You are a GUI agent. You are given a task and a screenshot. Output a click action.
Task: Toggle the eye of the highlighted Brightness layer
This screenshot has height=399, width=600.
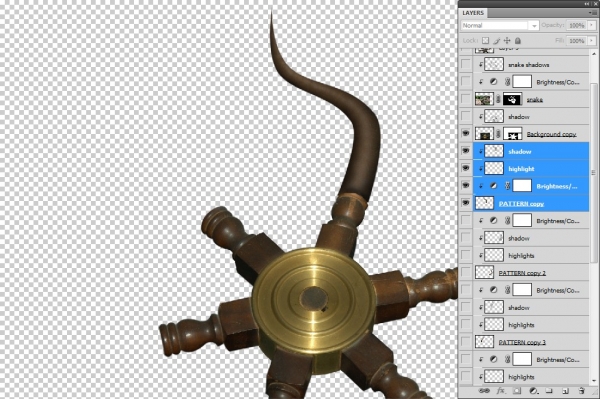pos(466,186)
